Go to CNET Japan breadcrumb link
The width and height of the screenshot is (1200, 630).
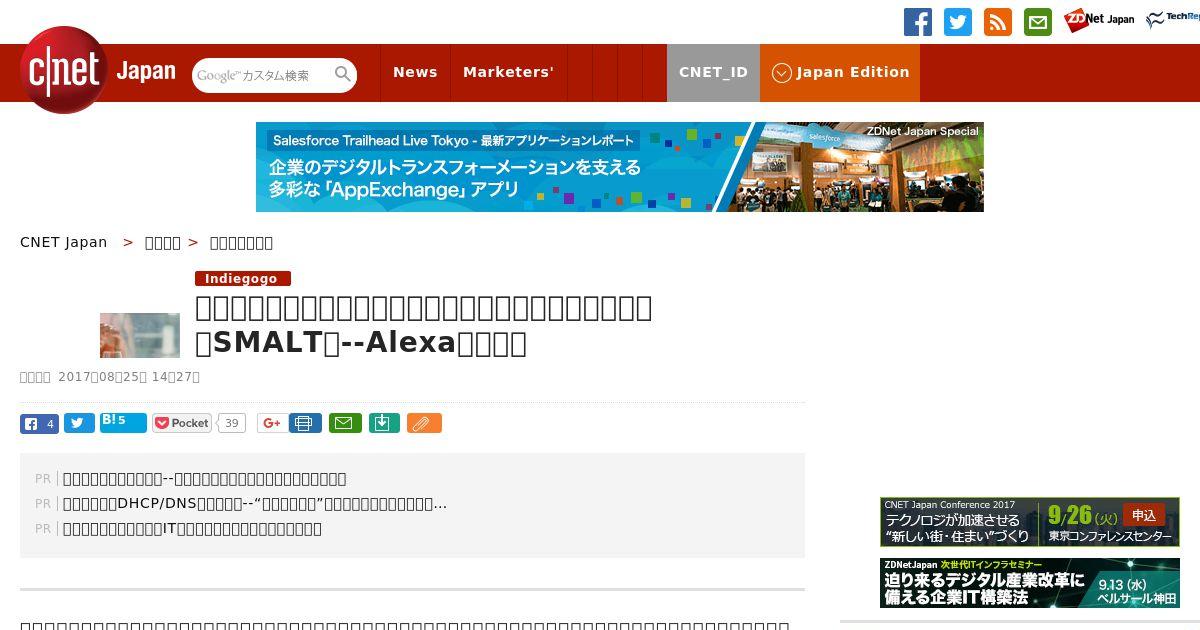[x=63, y=242]
